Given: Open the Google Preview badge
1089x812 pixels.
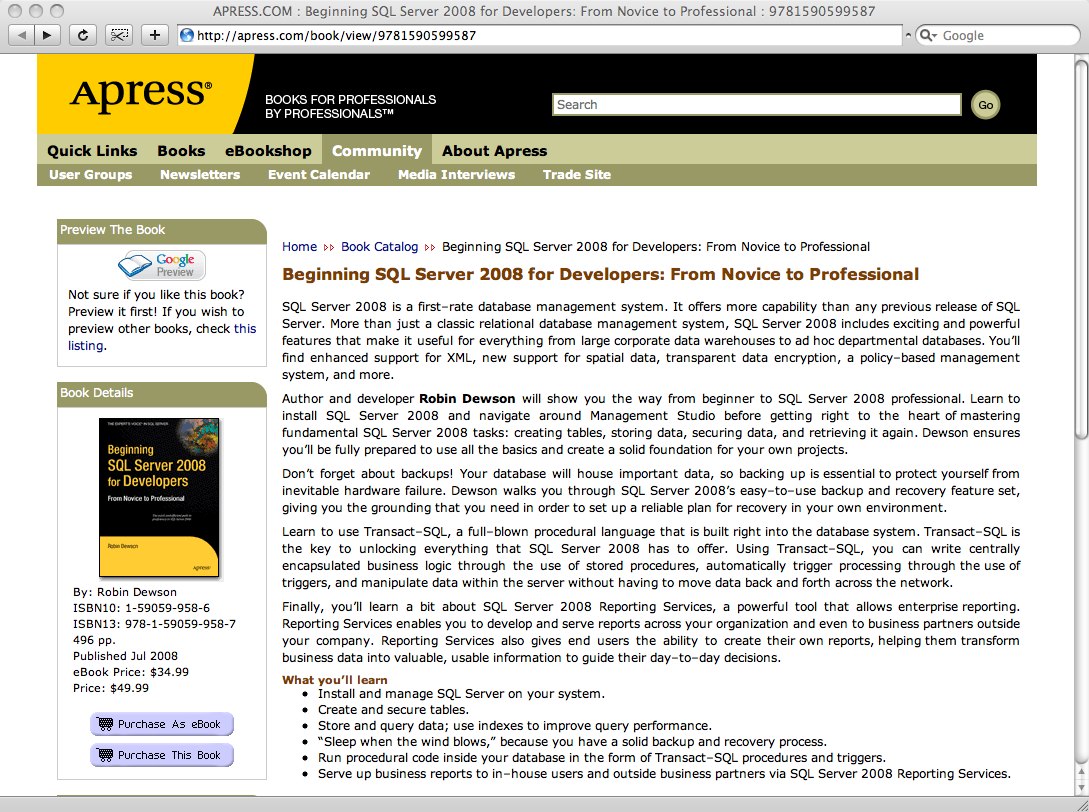Looking at the screenshot, I should click(162, 265).
